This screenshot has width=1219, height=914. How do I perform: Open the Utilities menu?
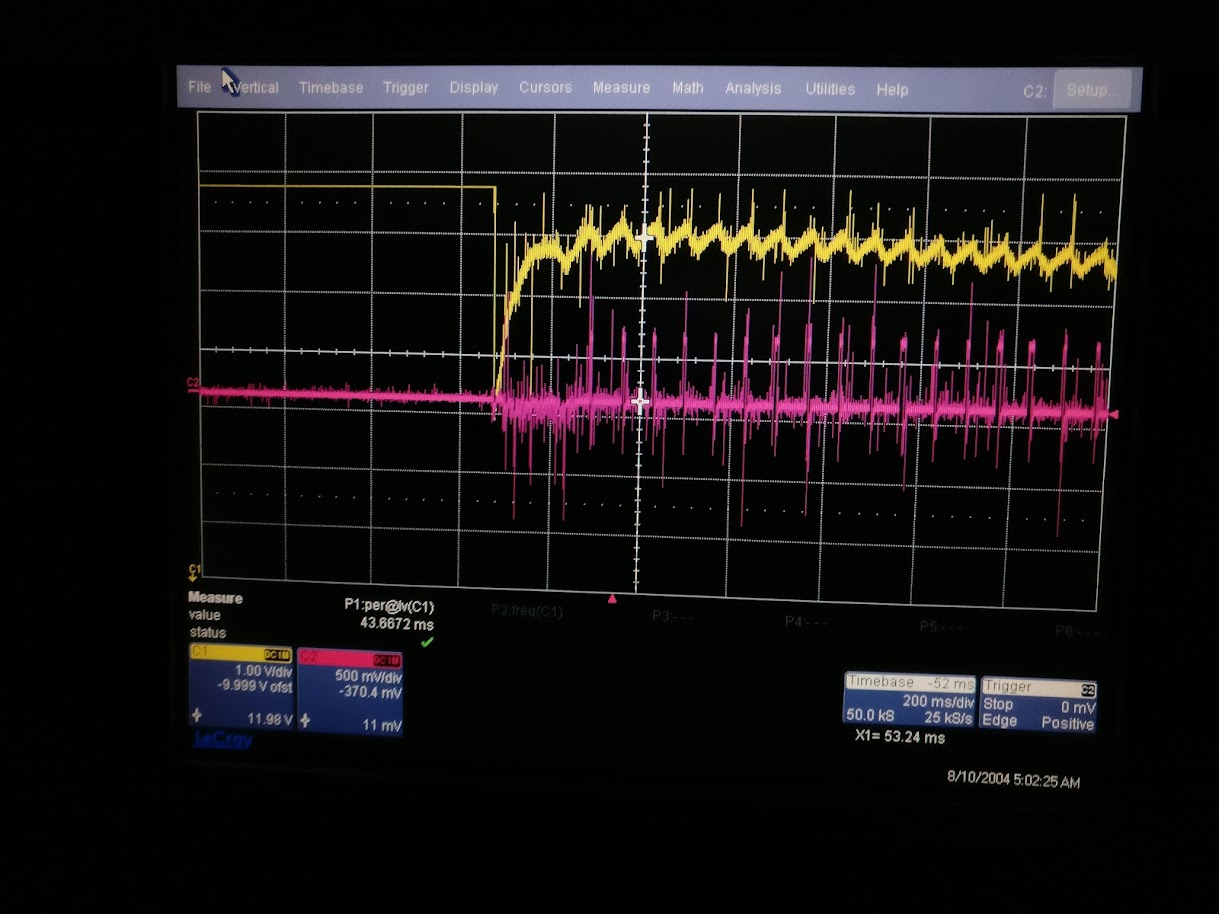[830, 89]
